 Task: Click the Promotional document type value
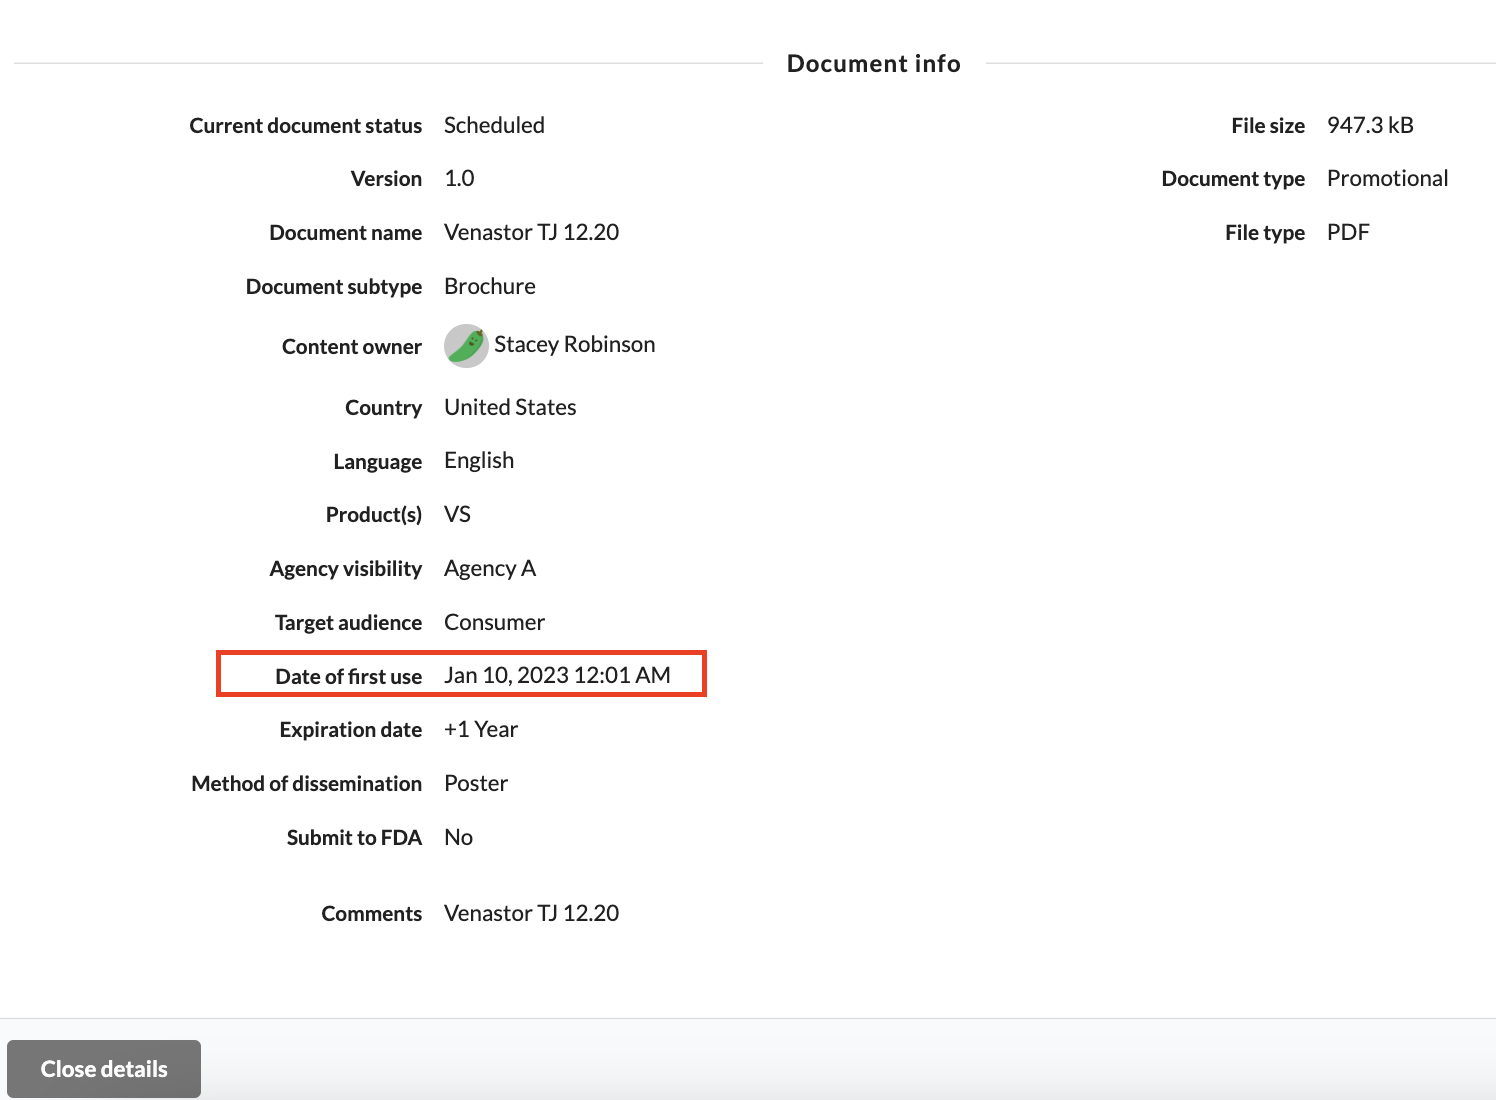point(1387,178)
